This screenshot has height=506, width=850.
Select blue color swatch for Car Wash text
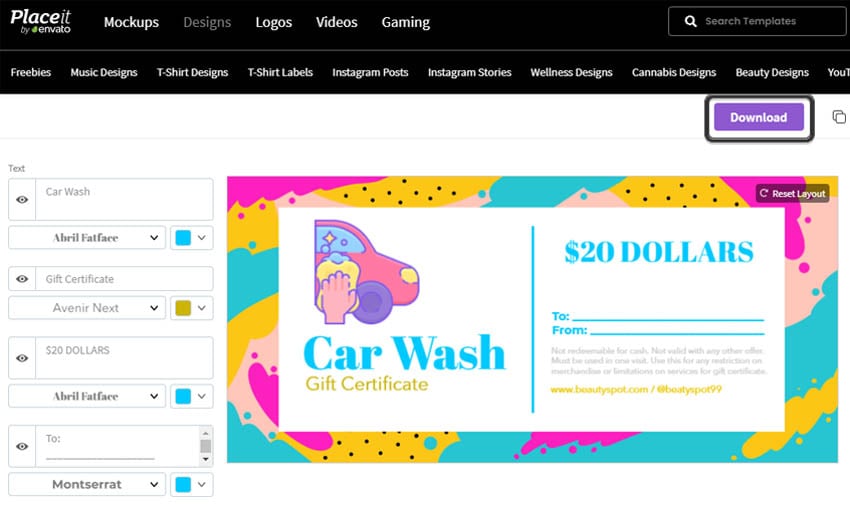tap(183, 238)
